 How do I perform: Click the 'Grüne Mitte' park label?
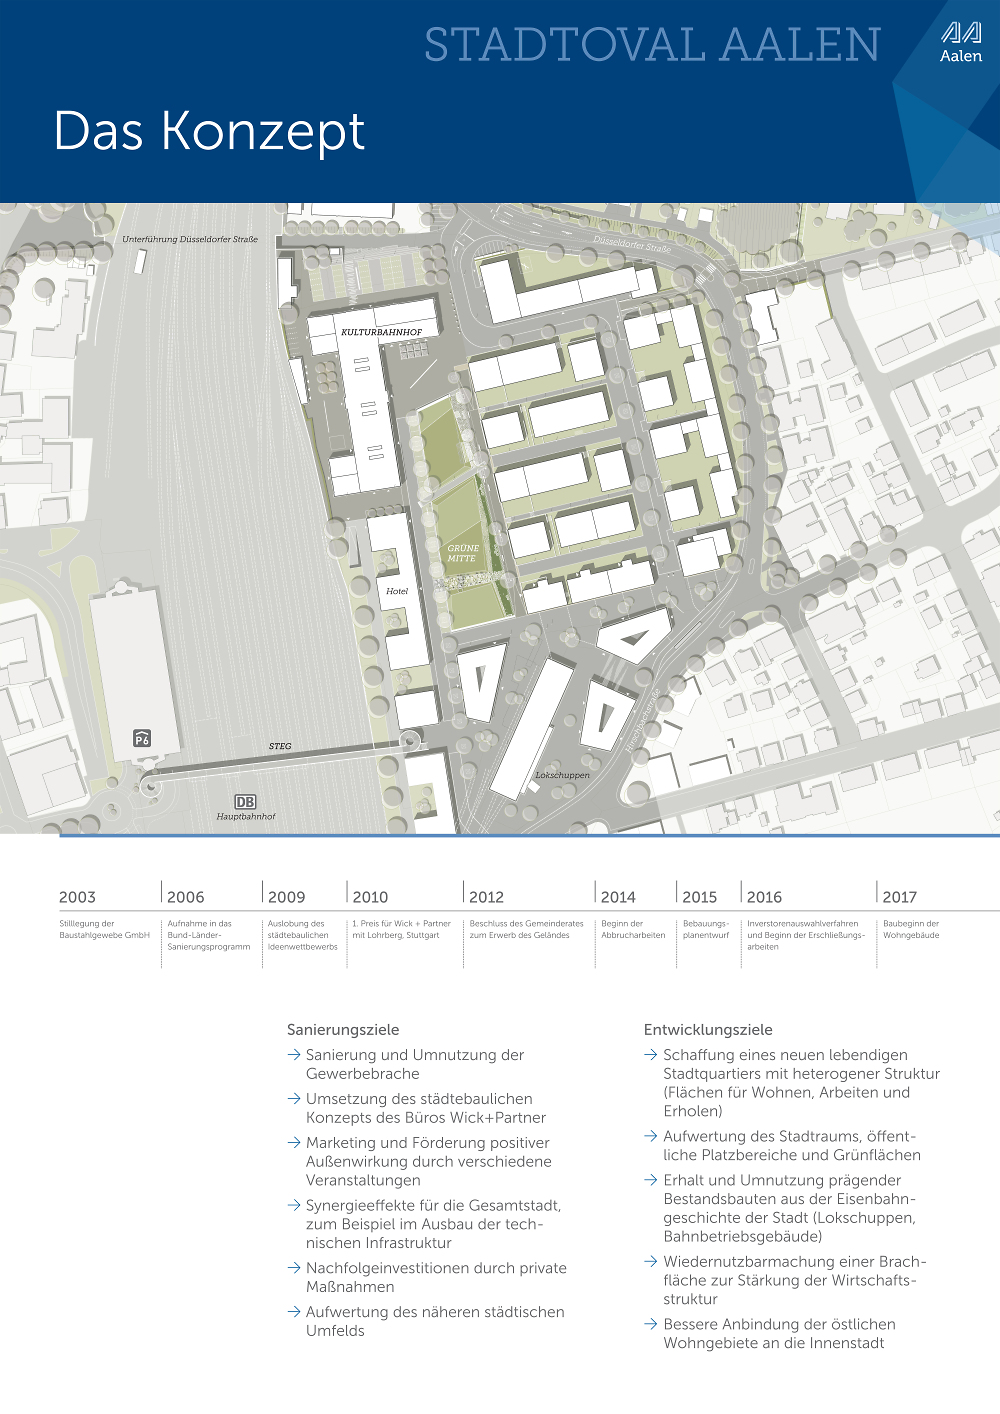(x=462, y=553)
